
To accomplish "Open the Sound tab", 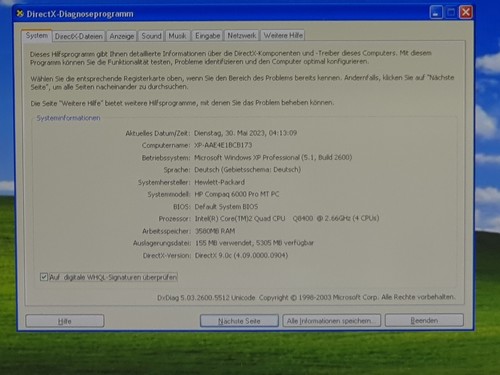I will [151, 36].
